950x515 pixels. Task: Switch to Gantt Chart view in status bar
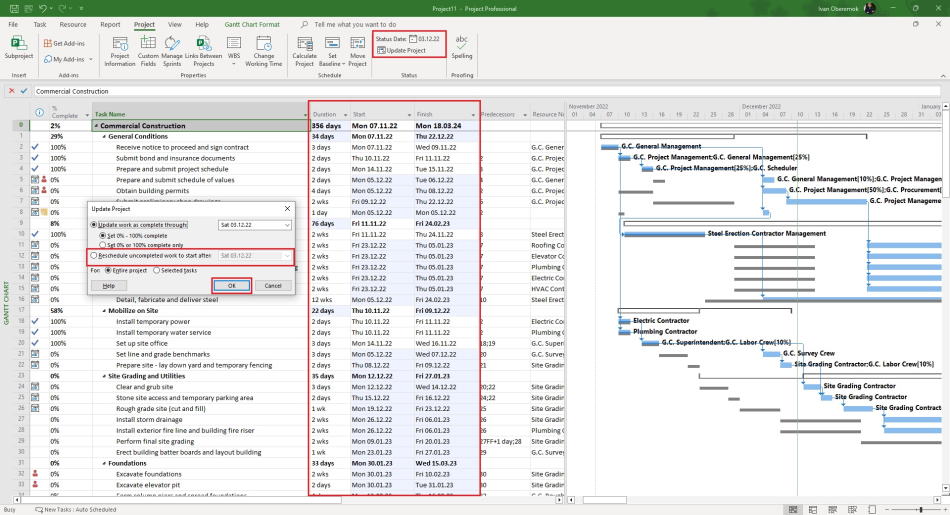click(x=792, y=510)
